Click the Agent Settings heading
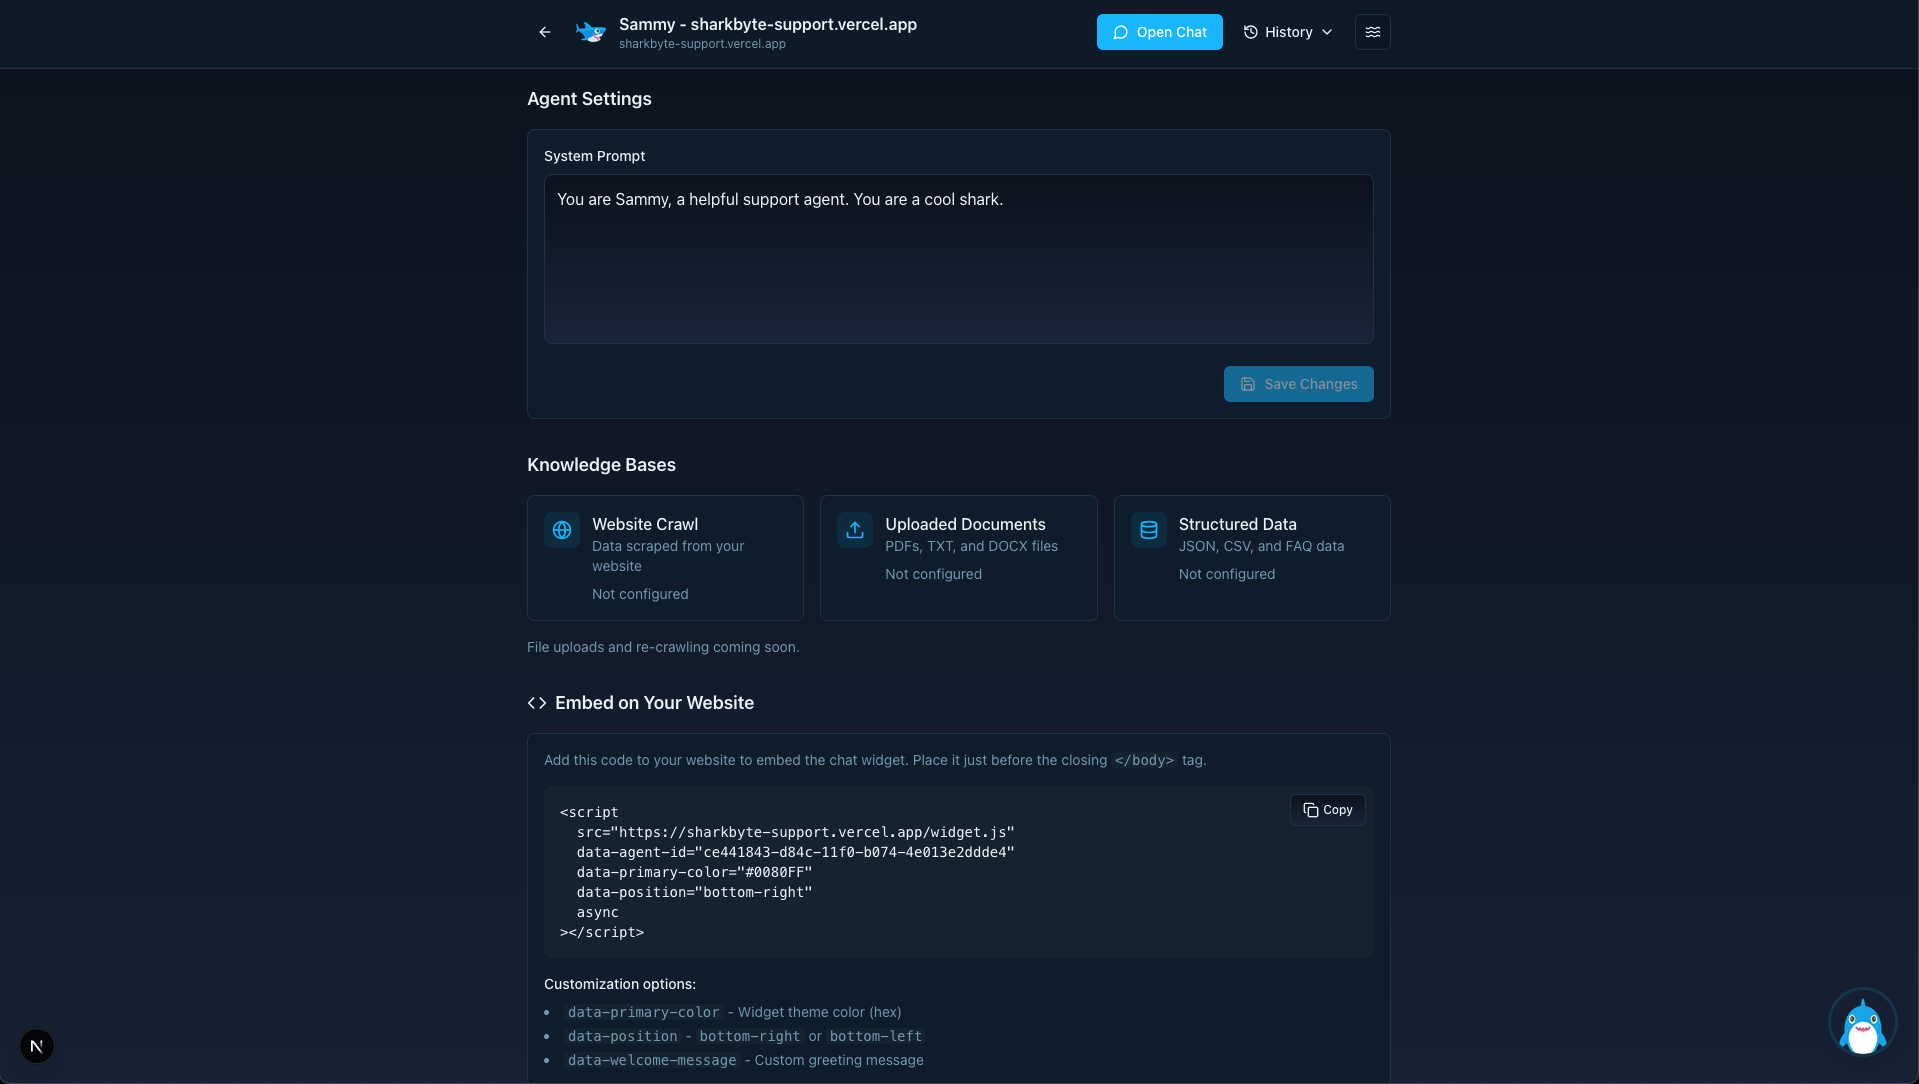The height and width of the screenshot is (1084, 1919). pyautogui.click(x=589, y=99)
